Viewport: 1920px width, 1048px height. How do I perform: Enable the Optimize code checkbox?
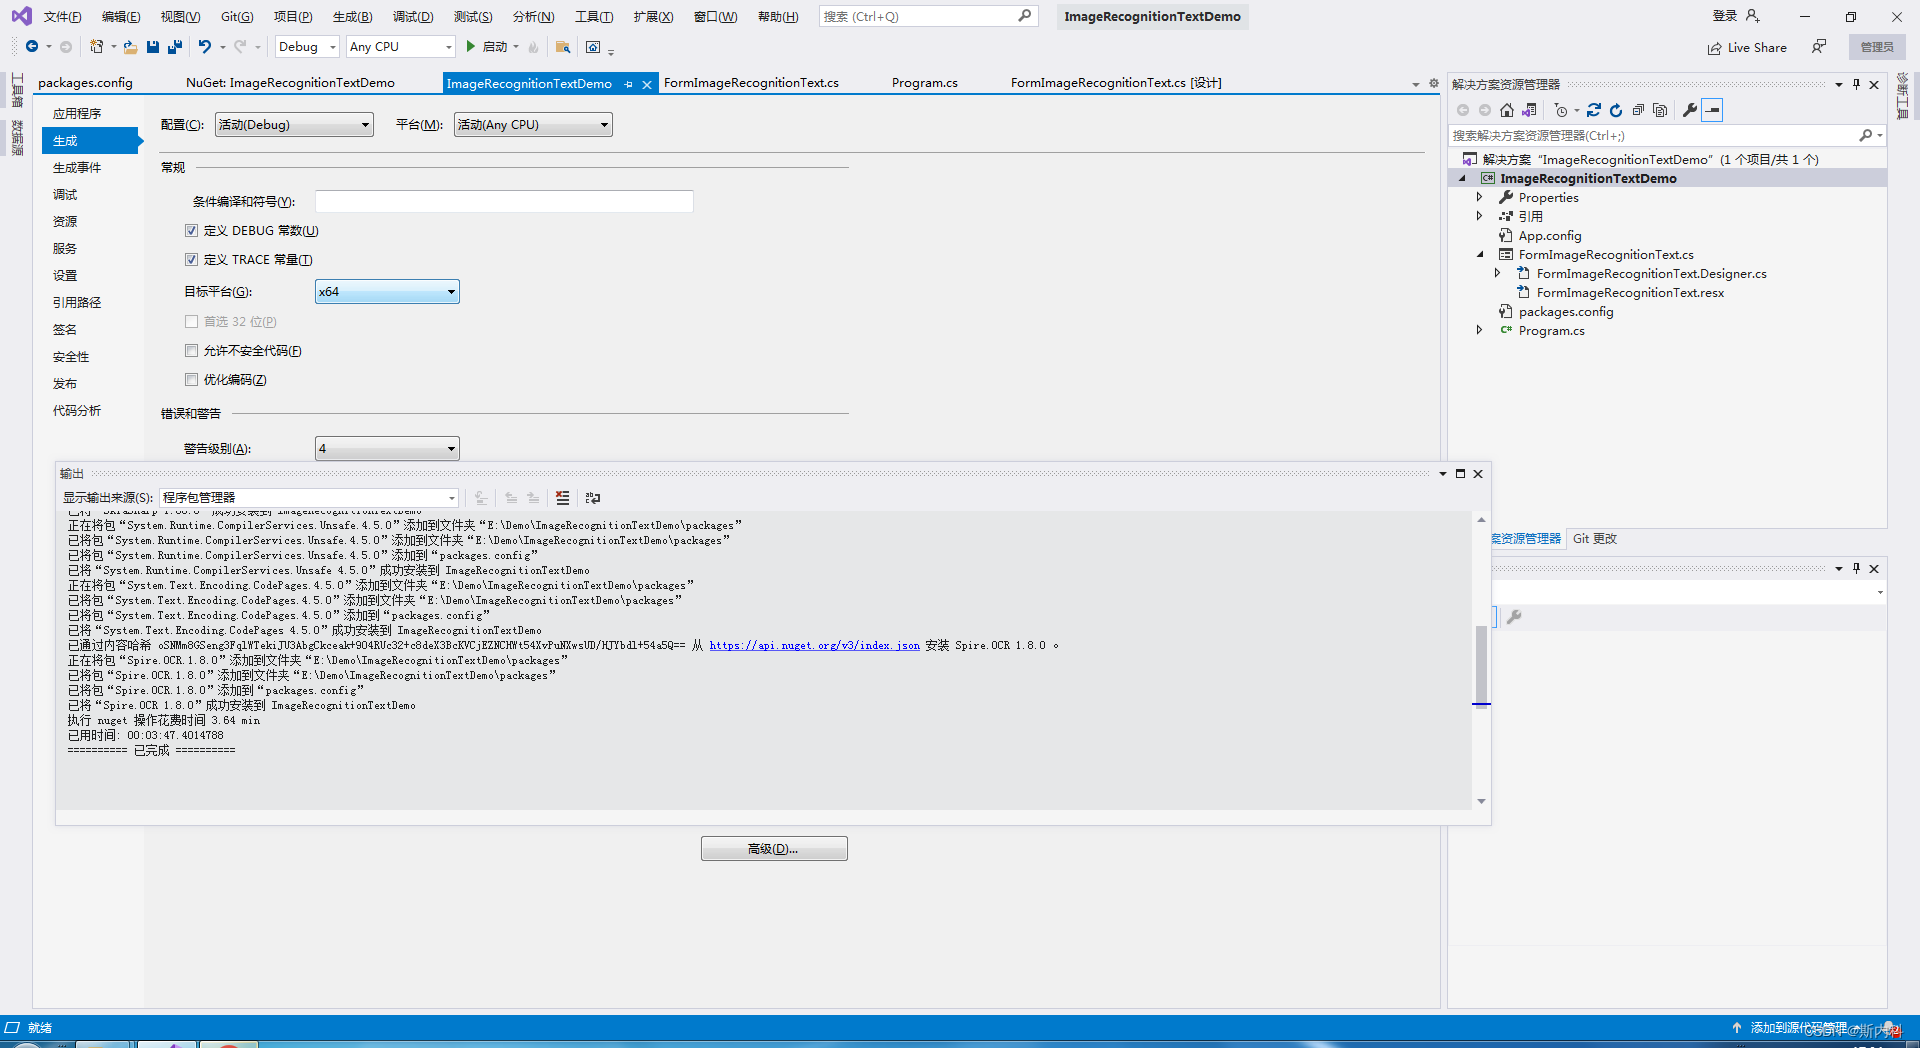(x=191, y=379)
